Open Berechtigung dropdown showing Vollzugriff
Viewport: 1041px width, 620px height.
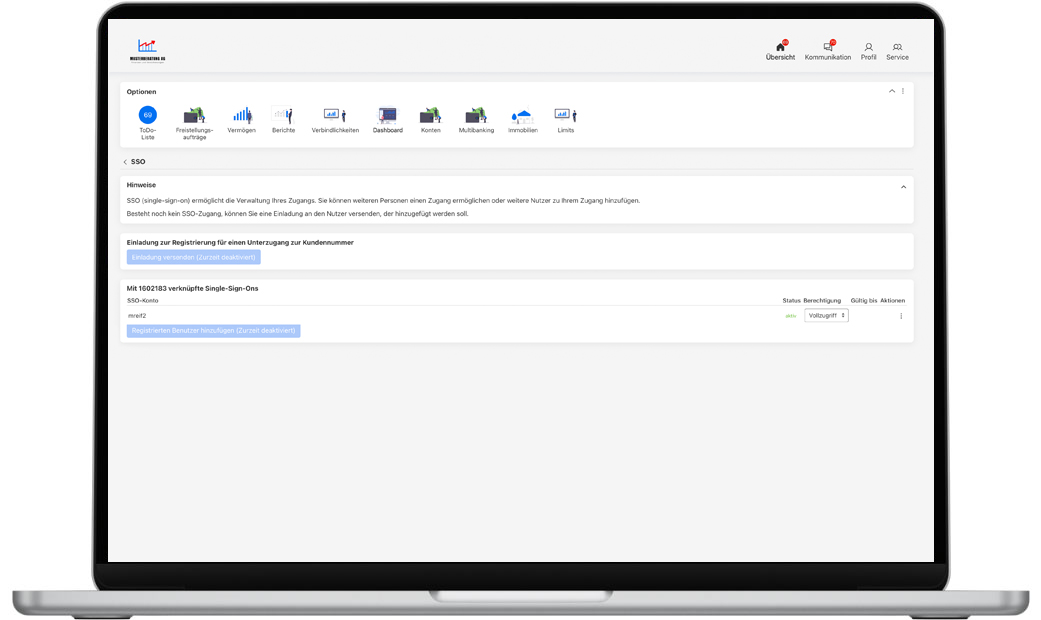click(826, 315)
